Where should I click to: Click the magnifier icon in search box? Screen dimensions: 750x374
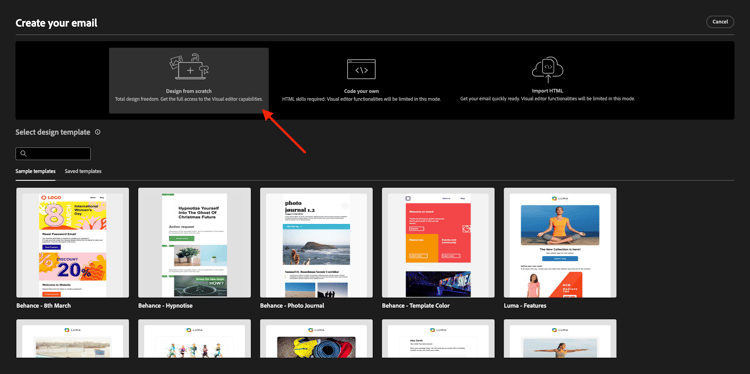pyautogui.click(x=23, y=154)
